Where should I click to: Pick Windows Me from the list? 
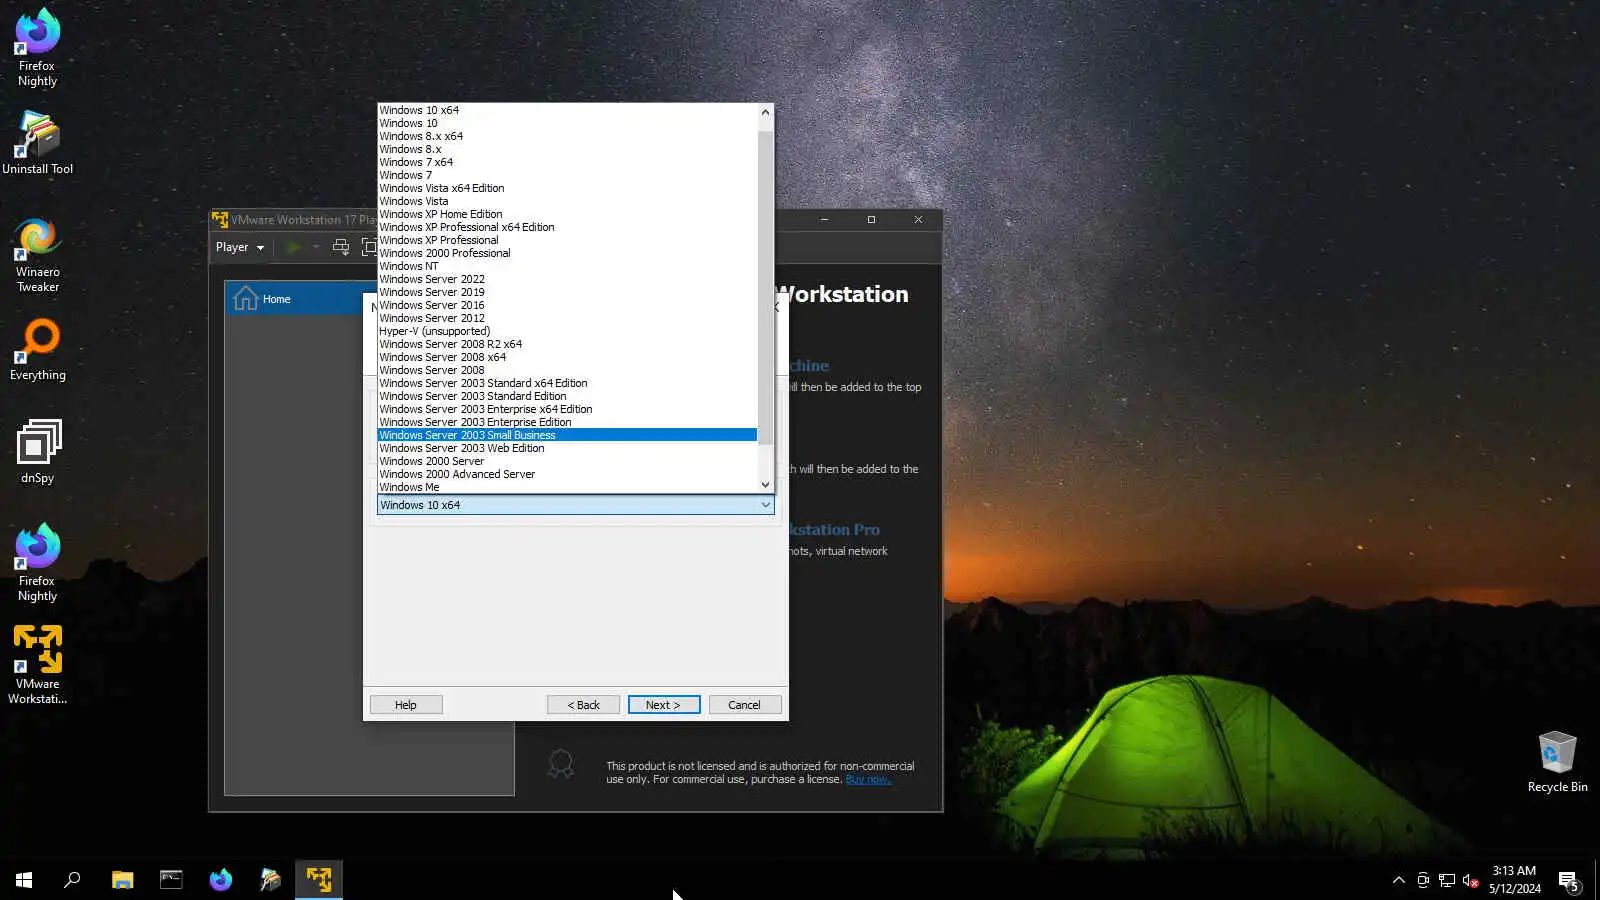(567, 487)
